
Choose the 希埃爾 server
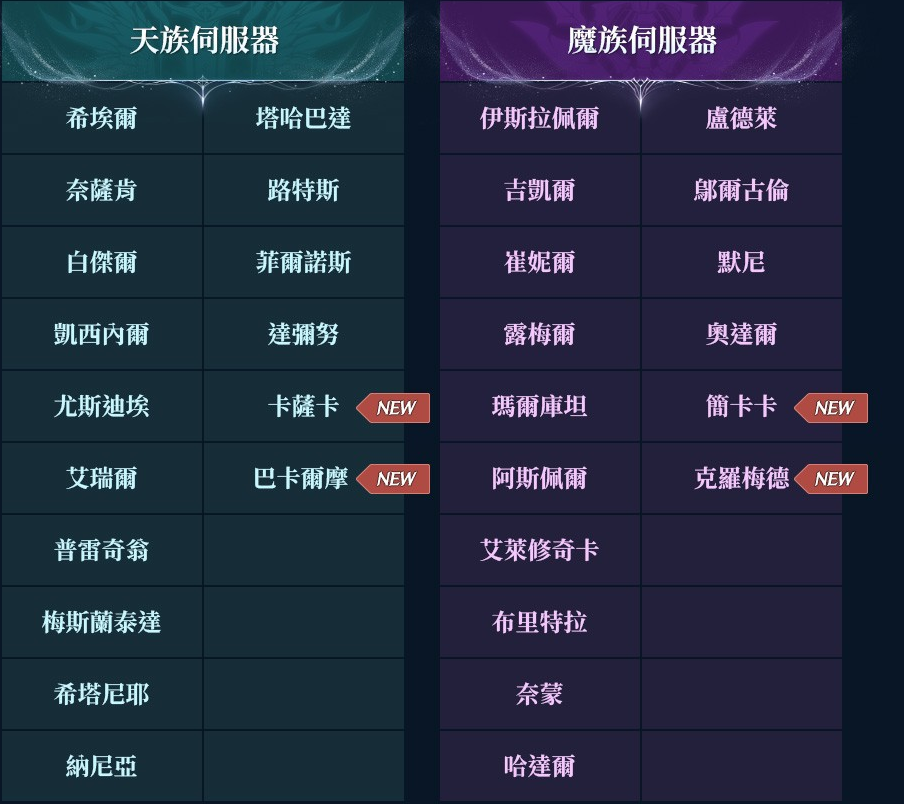[x=101, y=119]
